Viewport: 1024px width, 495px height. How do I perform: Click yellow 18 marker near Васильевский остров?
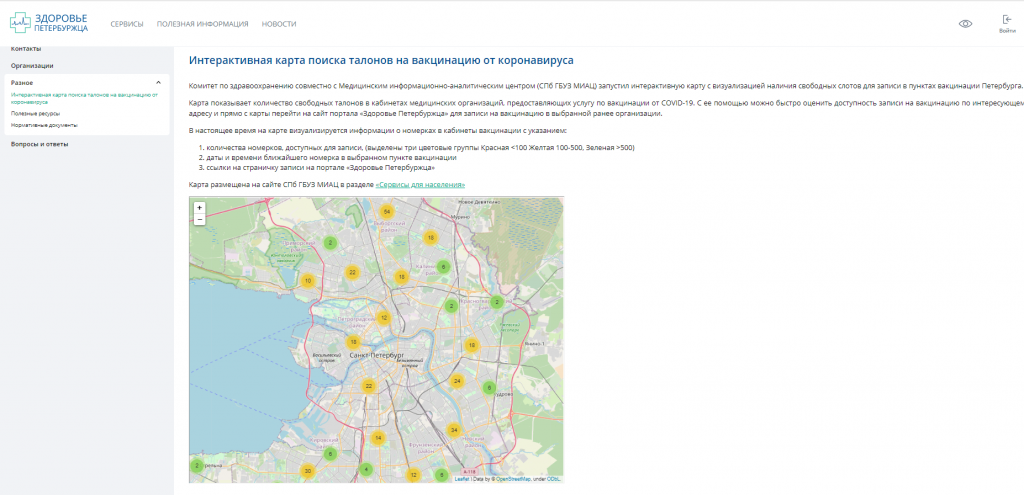click(353, 342)
